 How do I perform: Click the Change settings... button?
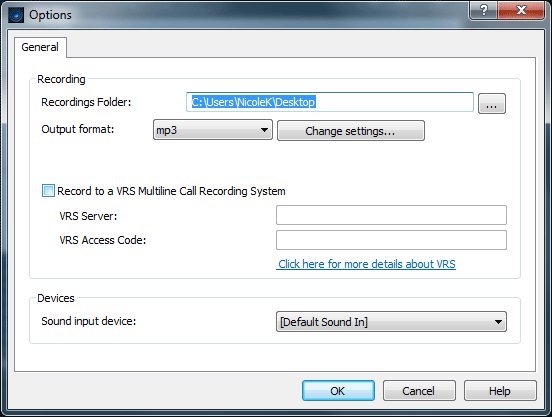click(x=351, y=131)
